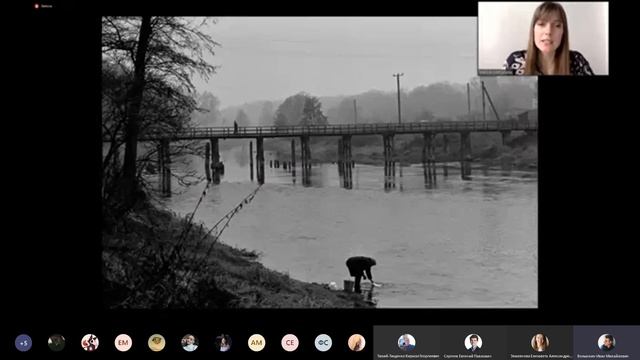Click the blonde-hair avatar right of ФС
The width and height of the screenshot is (640, 360).
pos(356,343)
